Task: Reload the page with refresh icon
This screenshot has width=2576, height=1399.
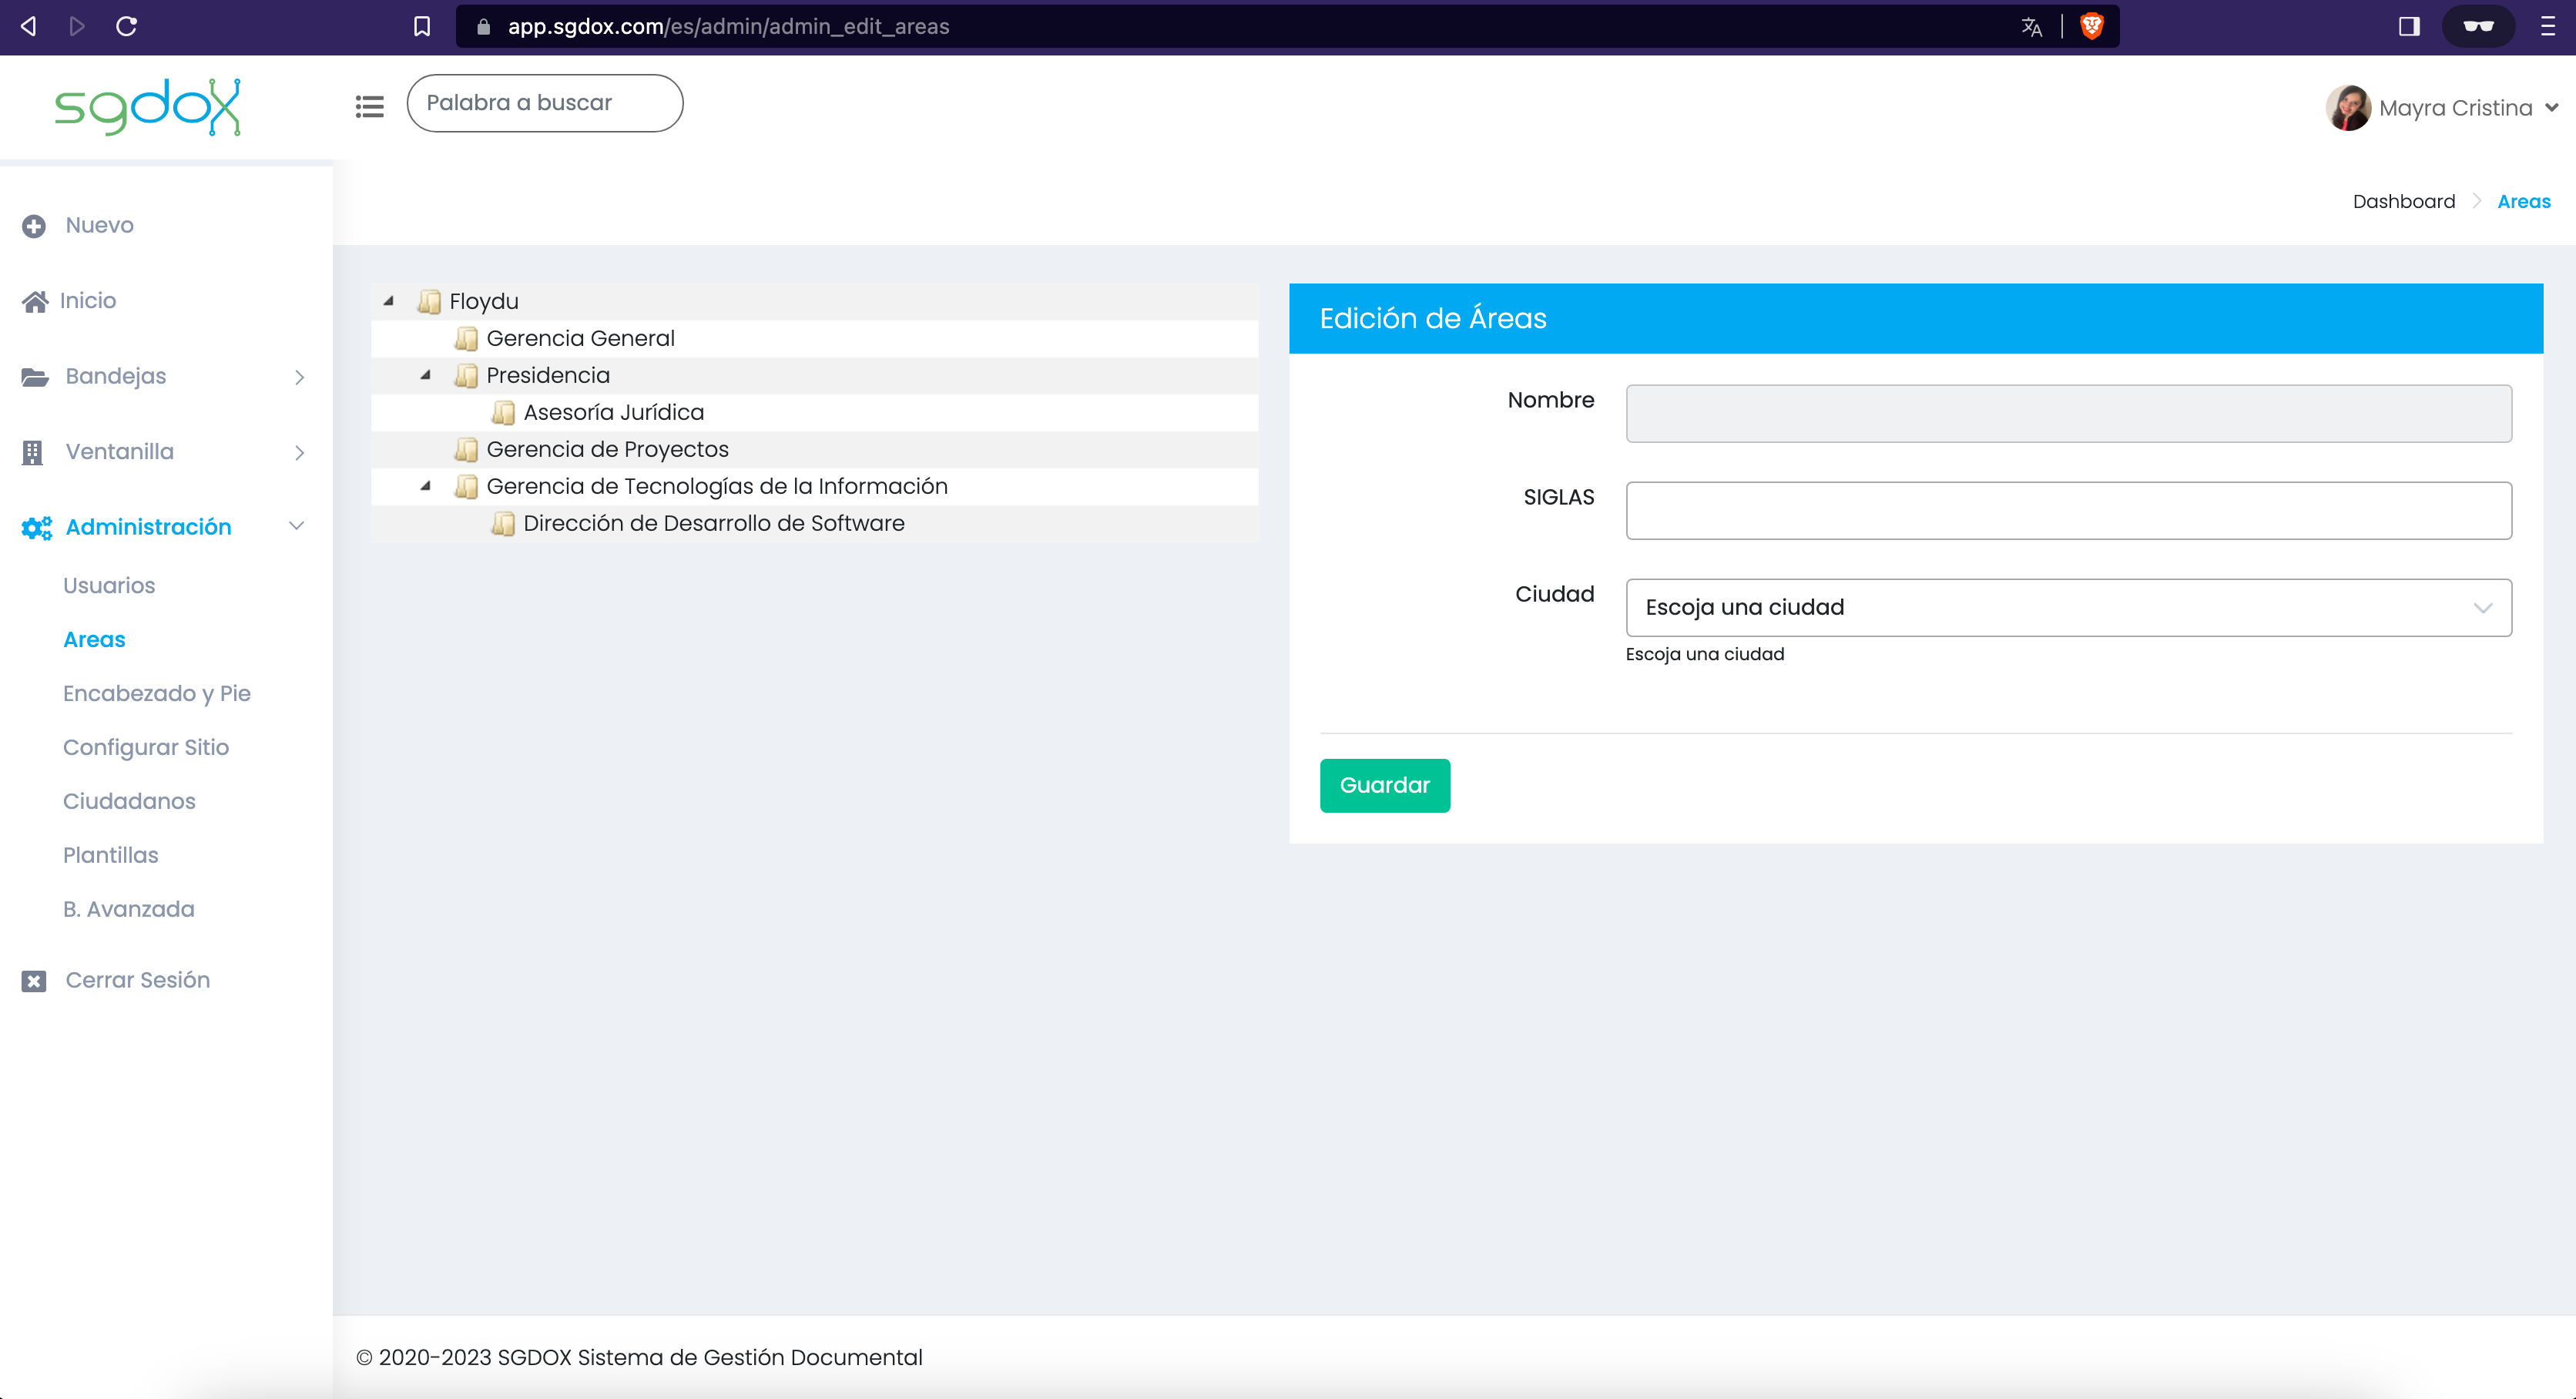Action: (x=127, y=26)
